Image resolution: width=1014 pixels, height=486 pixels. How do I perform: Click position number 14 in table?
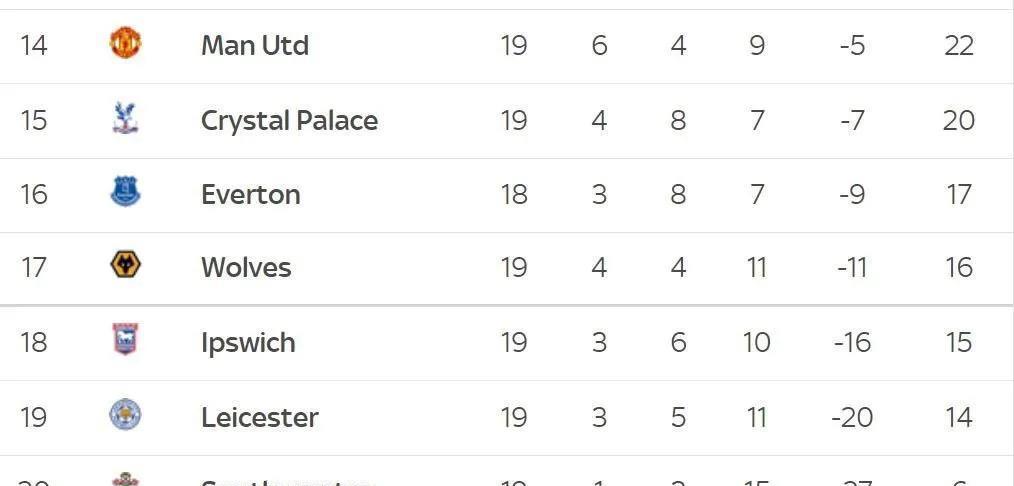(x=33, y=46)
